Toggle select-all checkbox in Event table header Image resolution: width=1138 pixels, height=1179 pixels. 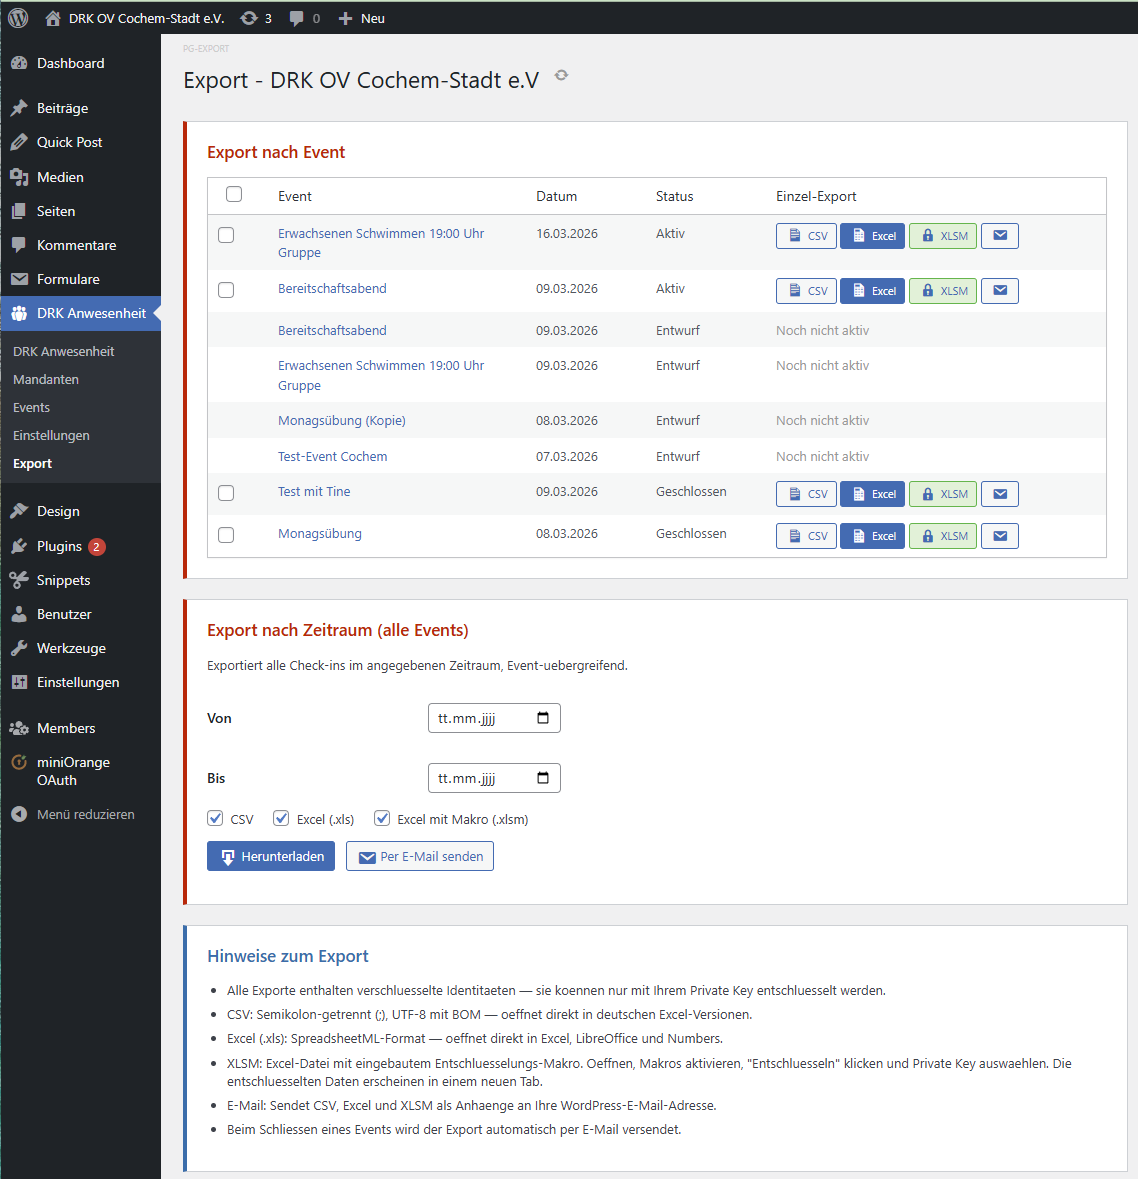(x=234, y=194)
